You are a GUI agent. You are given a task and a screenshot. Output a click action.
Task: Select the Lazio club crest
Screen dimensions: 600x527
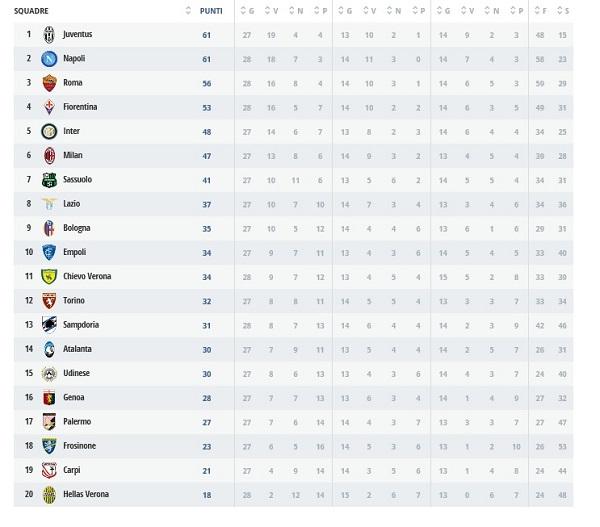tap(49, 204)
